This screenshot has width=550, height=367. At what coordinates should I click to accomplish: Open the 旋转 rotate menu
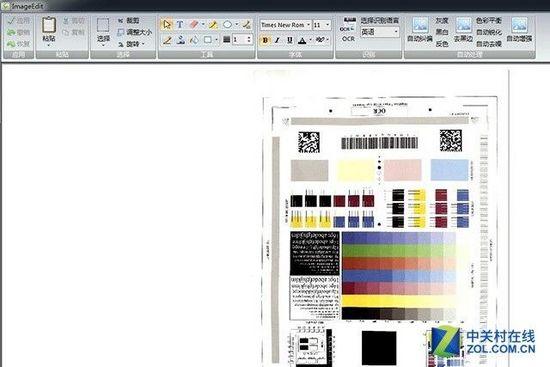132,44
